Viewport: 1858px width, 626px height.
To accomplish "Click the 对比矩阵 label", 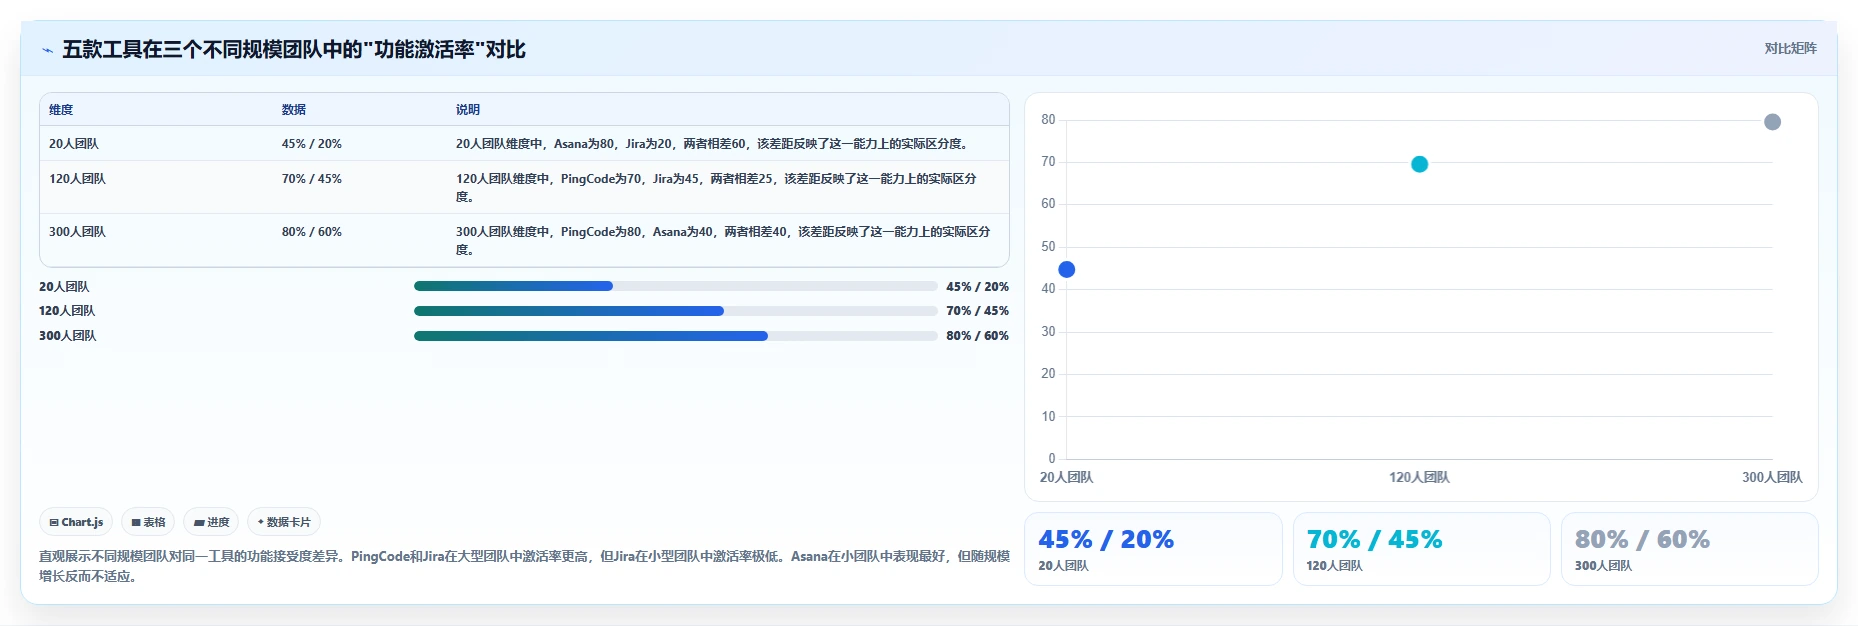I will (1790, 48).
